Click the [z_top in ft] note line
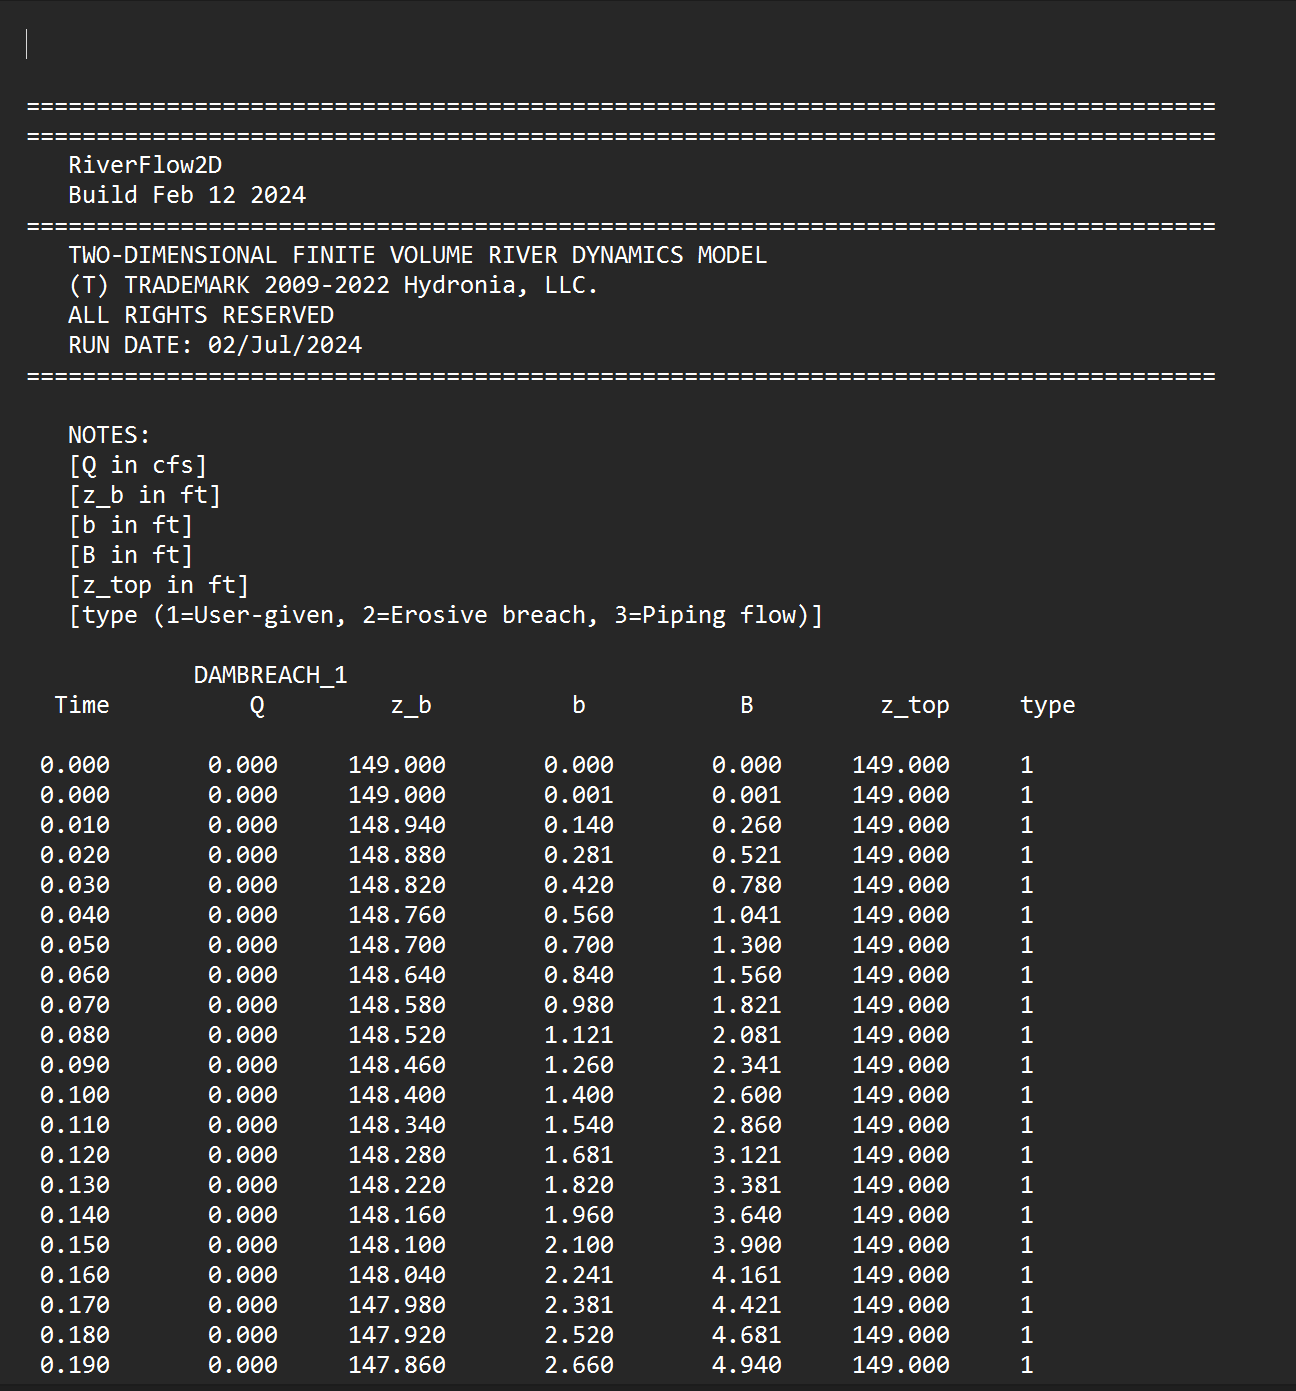The image size is (1296, 1391). click(x=158, y=585)
